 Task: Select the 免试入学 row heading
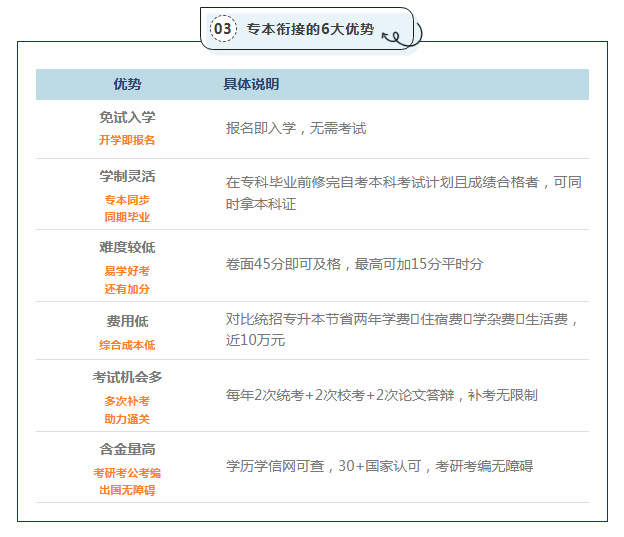click(127, 118)
